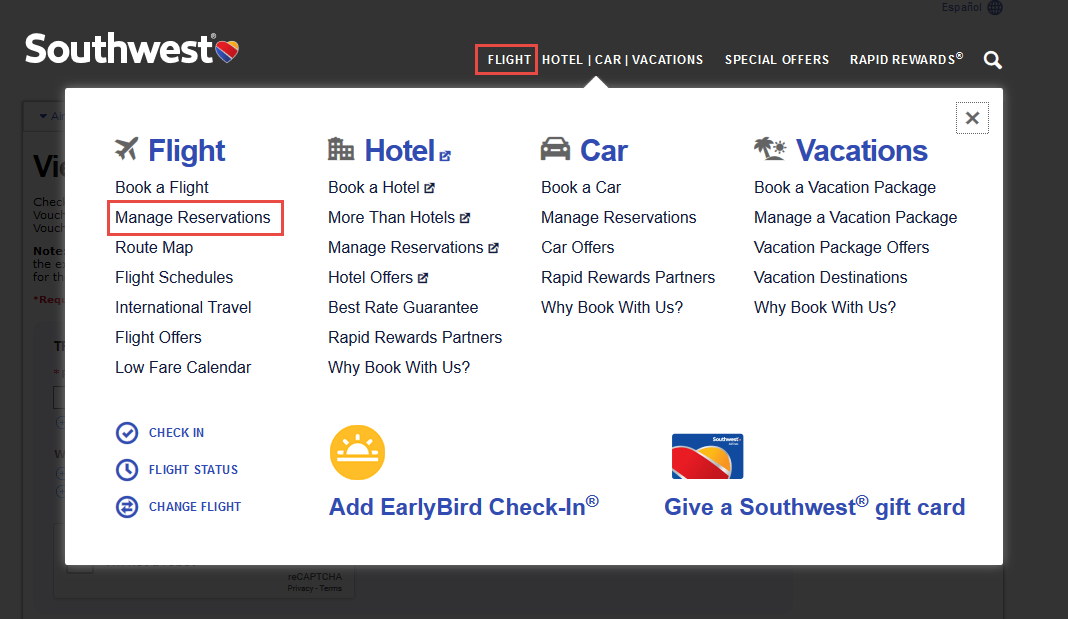This screenshot has height=619, width=1068.
Task: Open Route Map link
Action: (x=154, y=247)
